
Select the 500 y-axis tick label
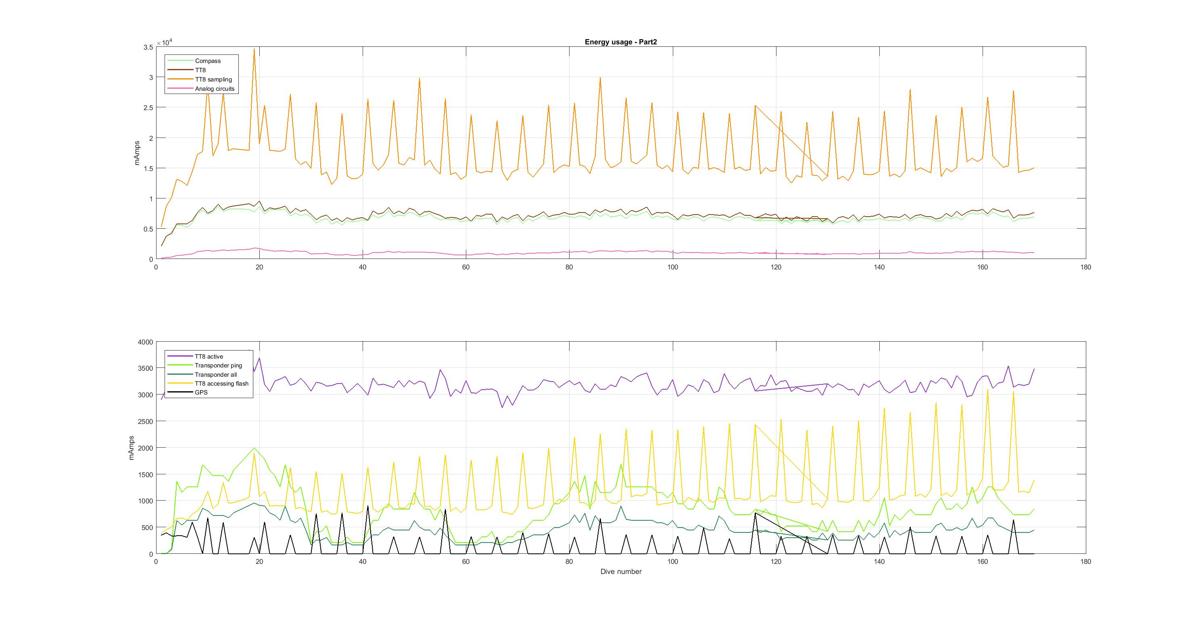[146, 527]
